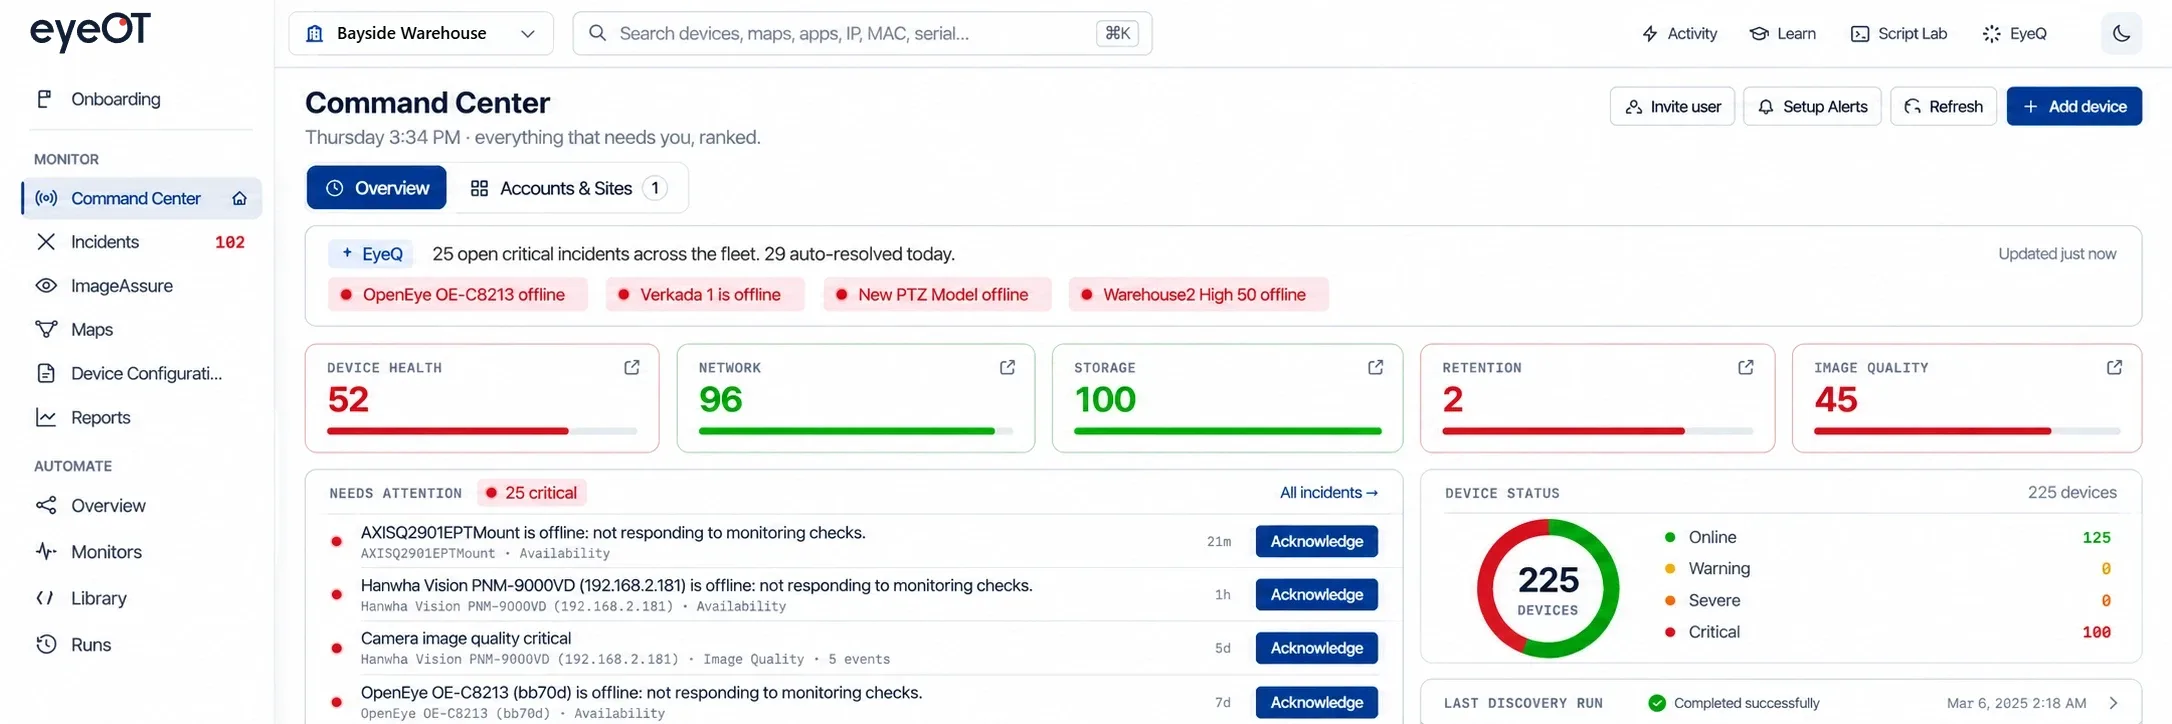Image resolution: width=2172 pixels, height=724 pixels.
Task: Open Library in the sidebar
Action: (141, 598)
